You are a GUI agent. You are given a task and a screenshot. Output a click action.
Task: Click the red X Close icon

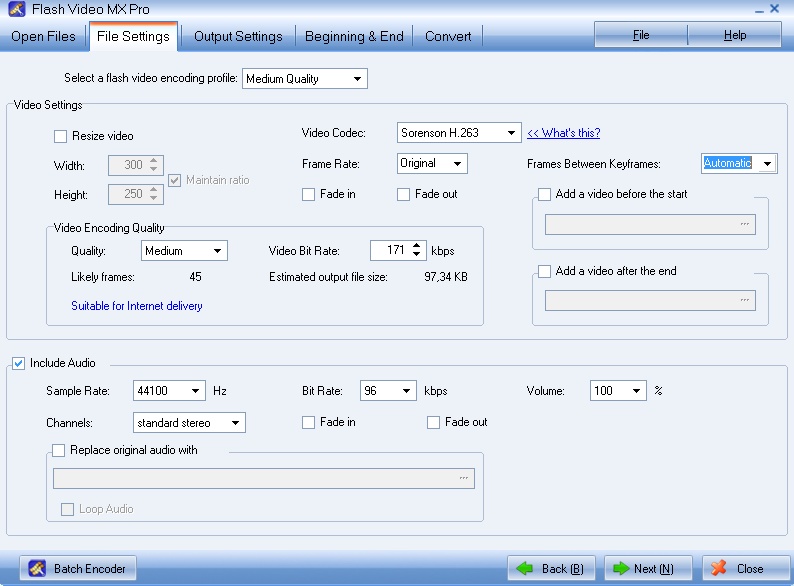click(x=719, y=568)
